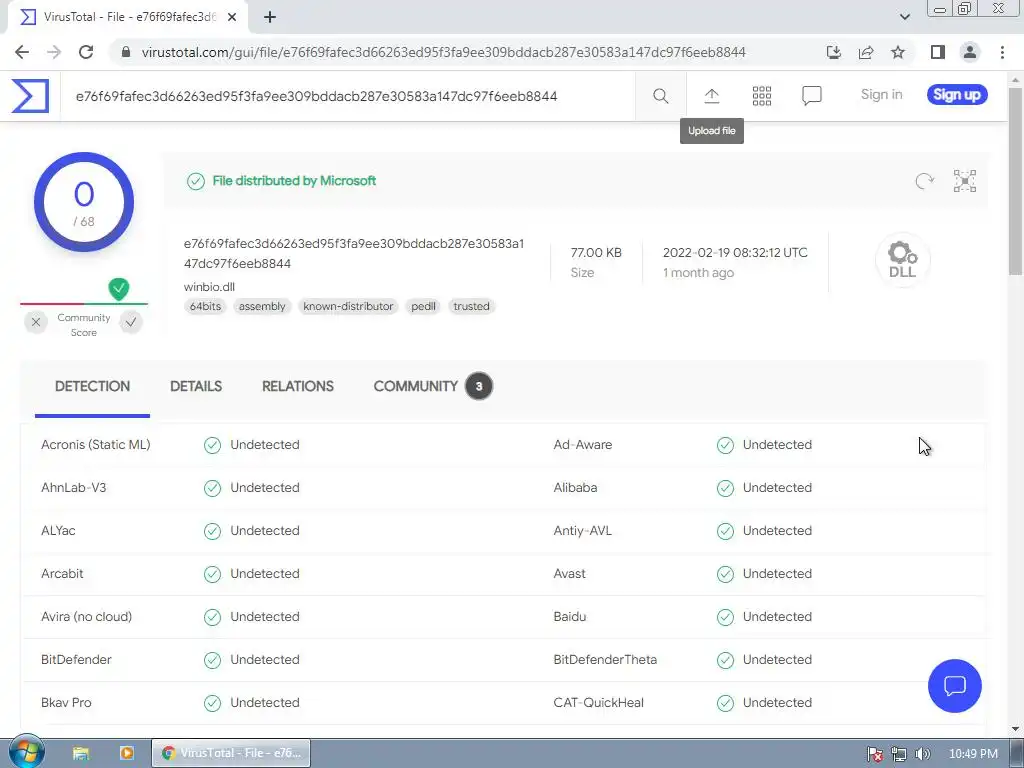Switch to the DETAILS tab
1024x768 pixels.
tap(196, 387)
